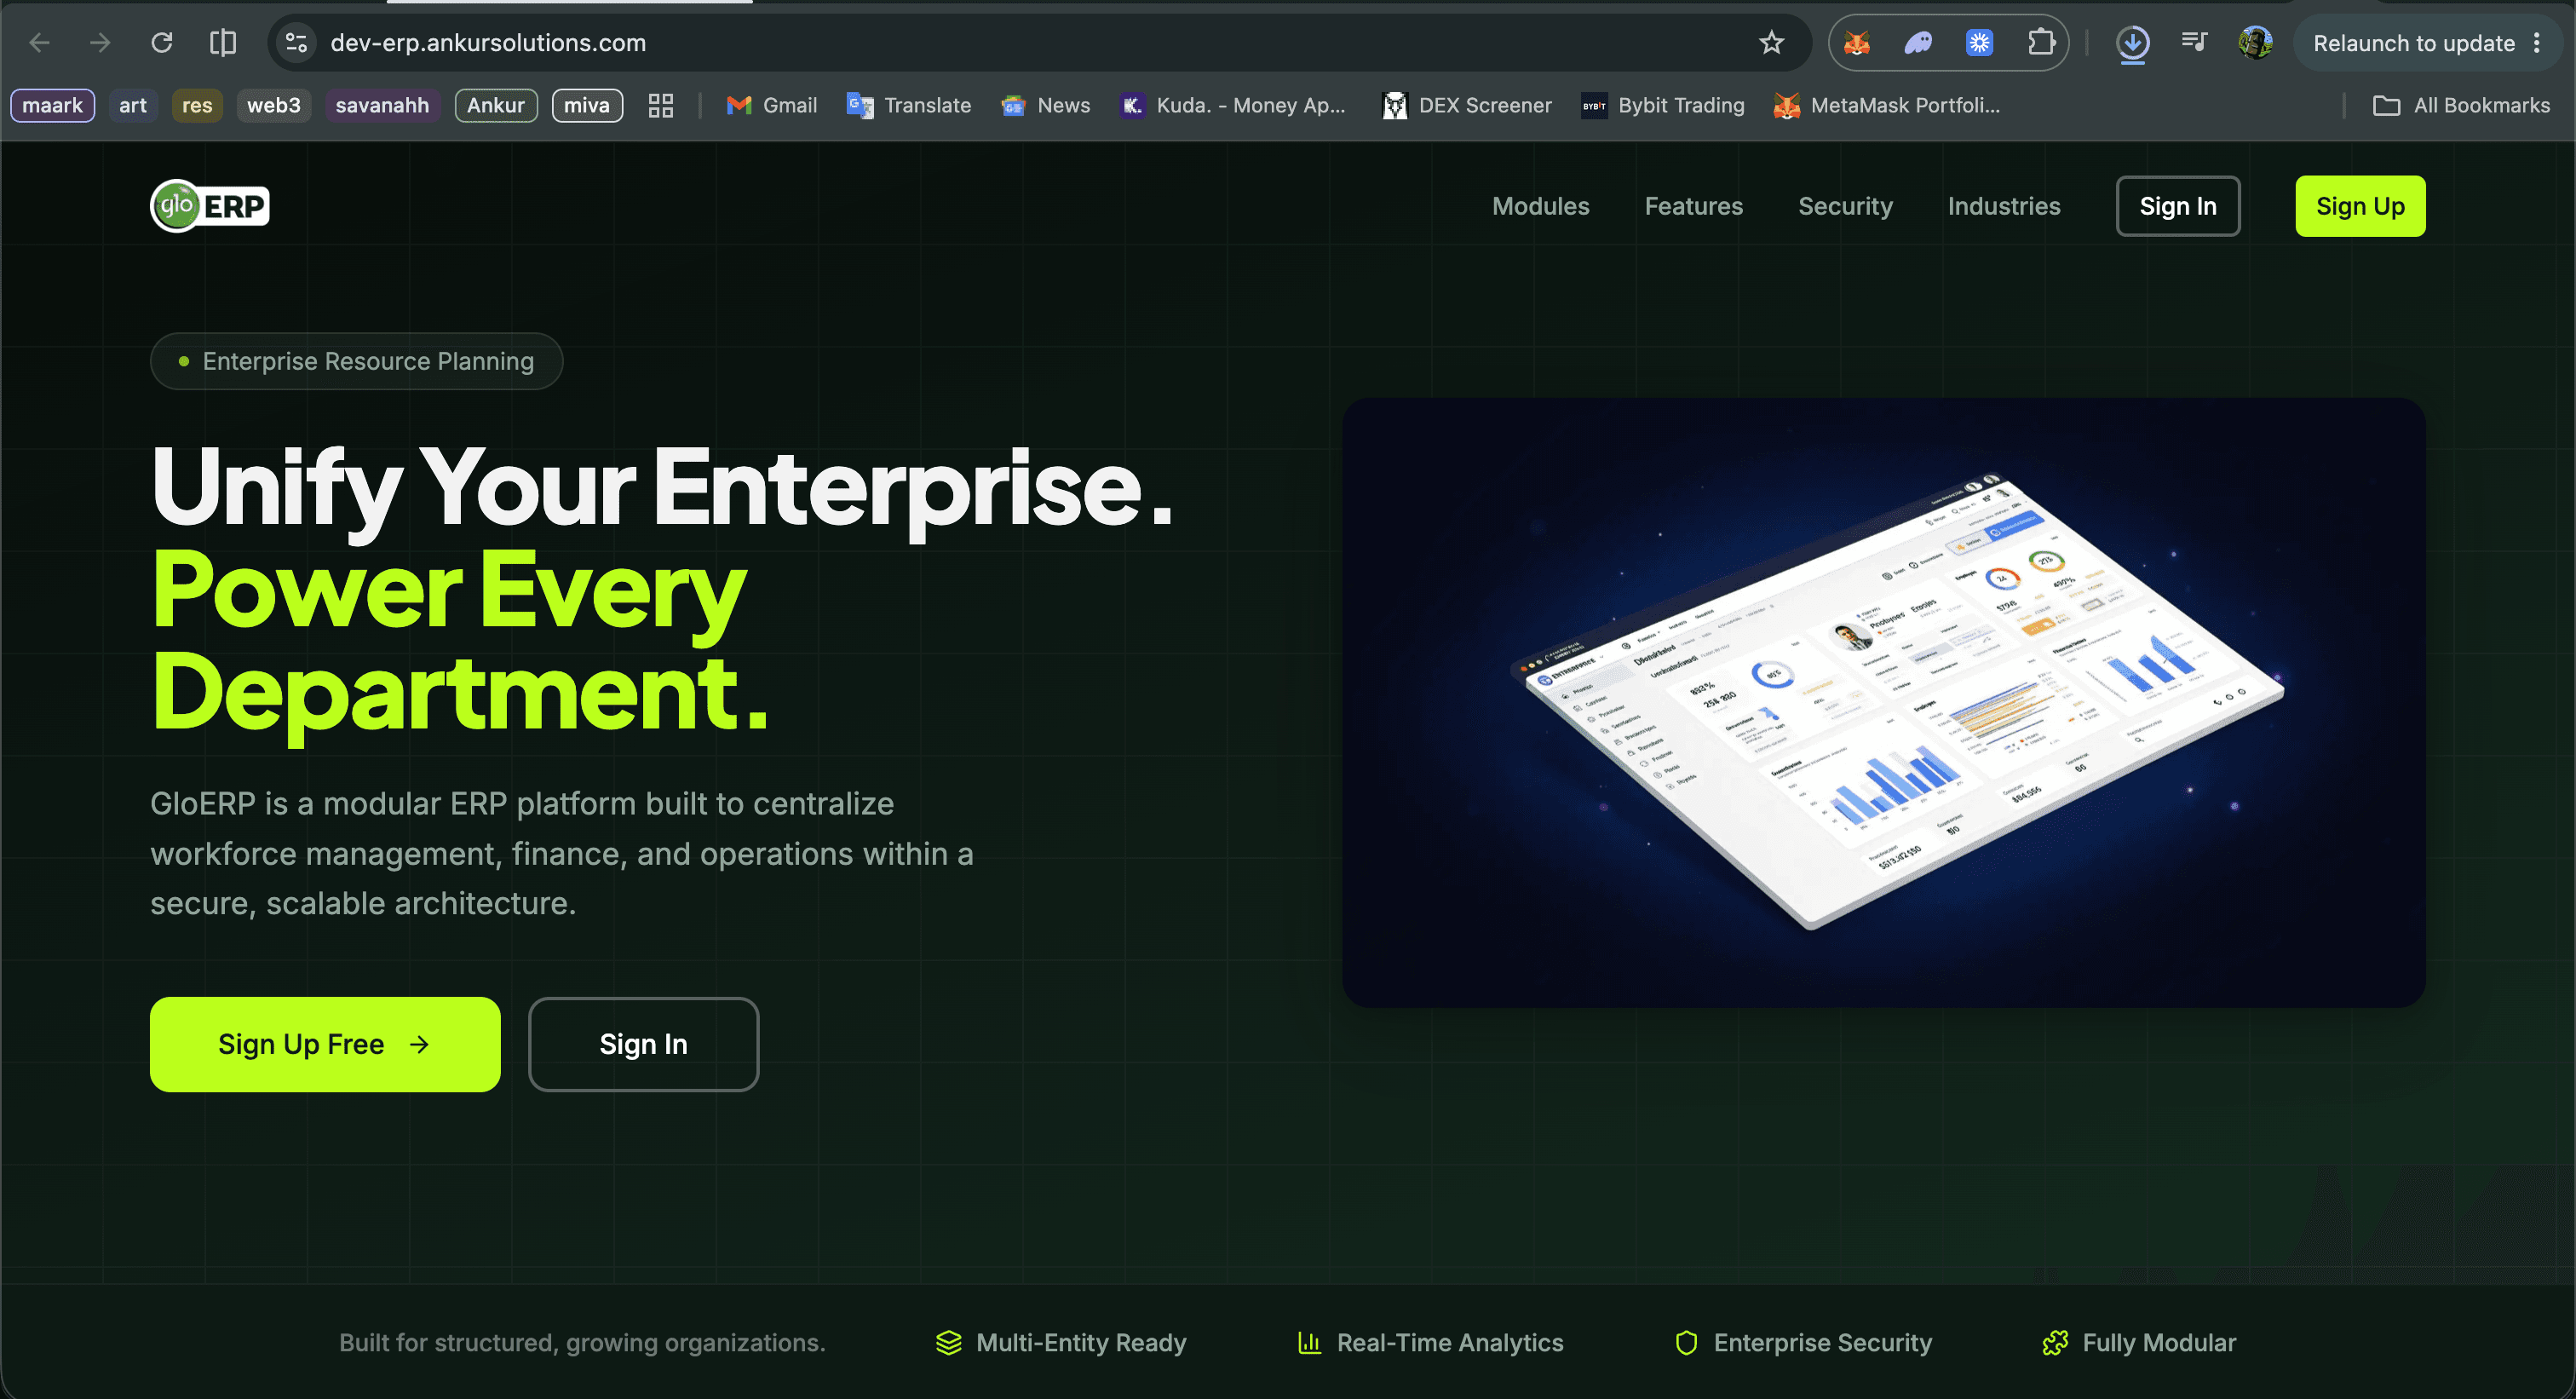Show browser downloads
Screen dimensions: 2576x1399
point(2133,43)
